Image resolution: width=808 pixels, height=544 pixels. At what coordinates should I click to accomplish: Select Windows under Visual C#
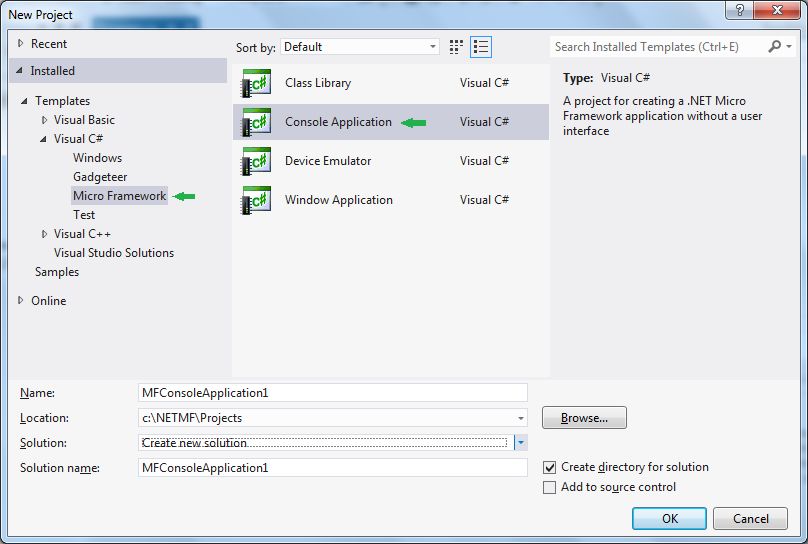[x=97, y=158]
